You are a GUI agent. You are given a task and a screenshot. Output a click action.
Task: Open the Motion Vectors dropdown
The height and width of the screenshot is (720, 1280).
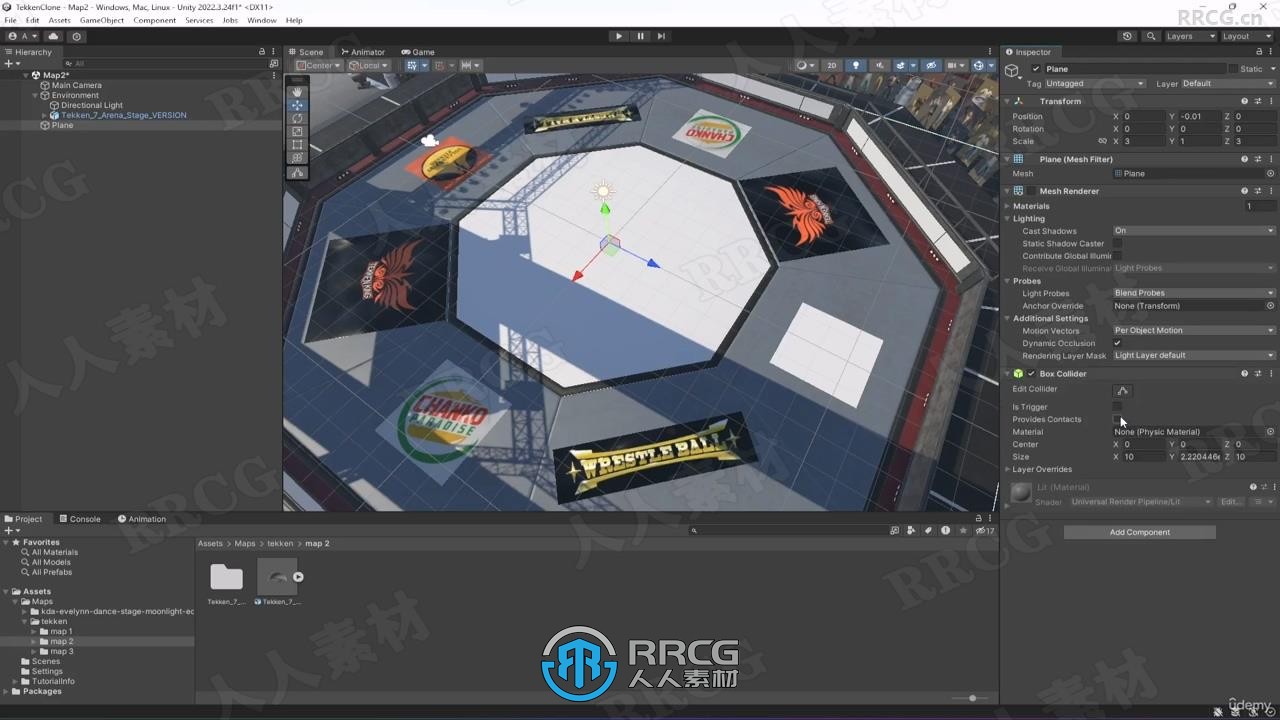point(1194,331)
